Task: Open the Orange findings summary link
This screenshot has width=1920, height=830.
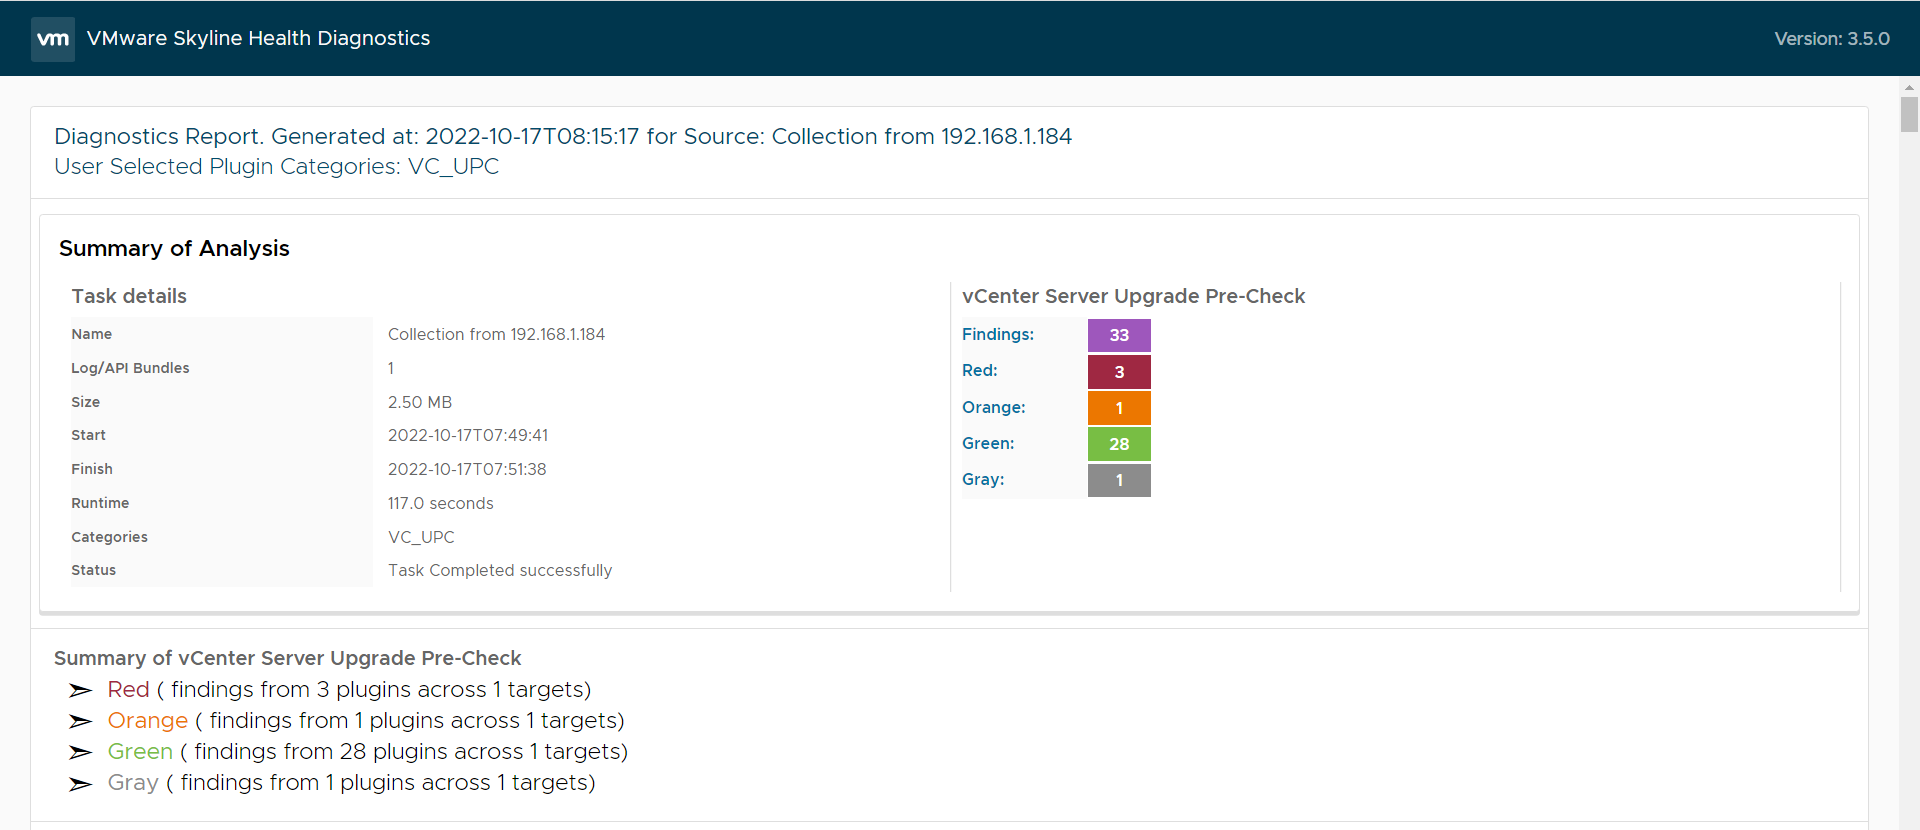Action: [x=147, y=721]
